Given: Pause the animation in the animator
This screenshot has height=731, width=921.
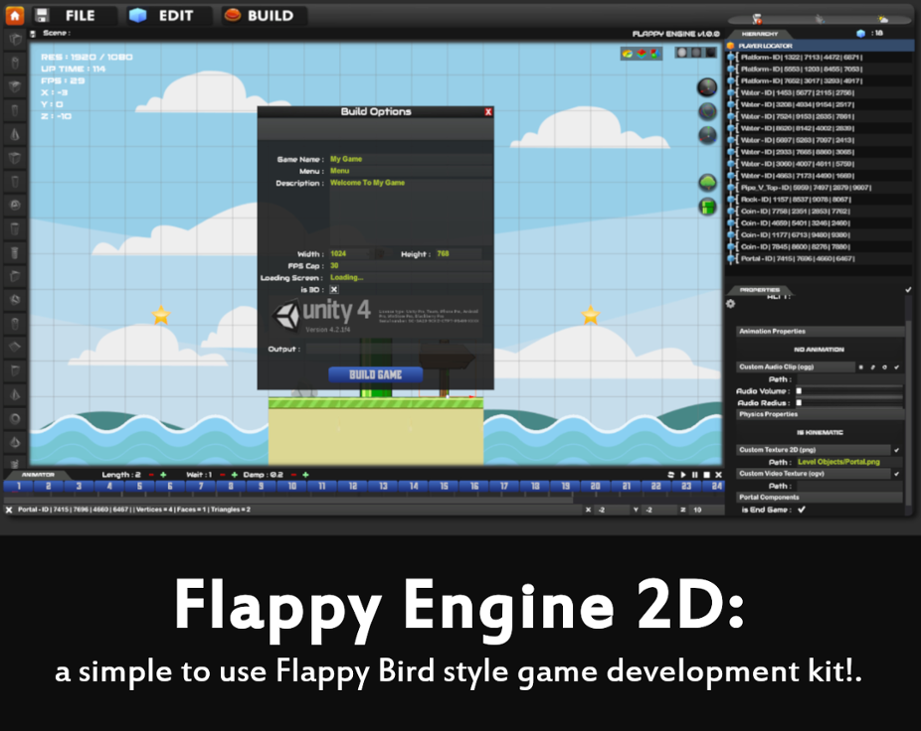Looking at the screenshot, I should pos(695,474).
